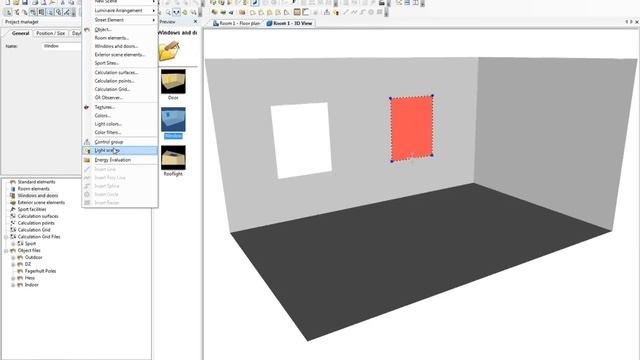Choose Exterior scene elements... menu entry

(120, 55)
